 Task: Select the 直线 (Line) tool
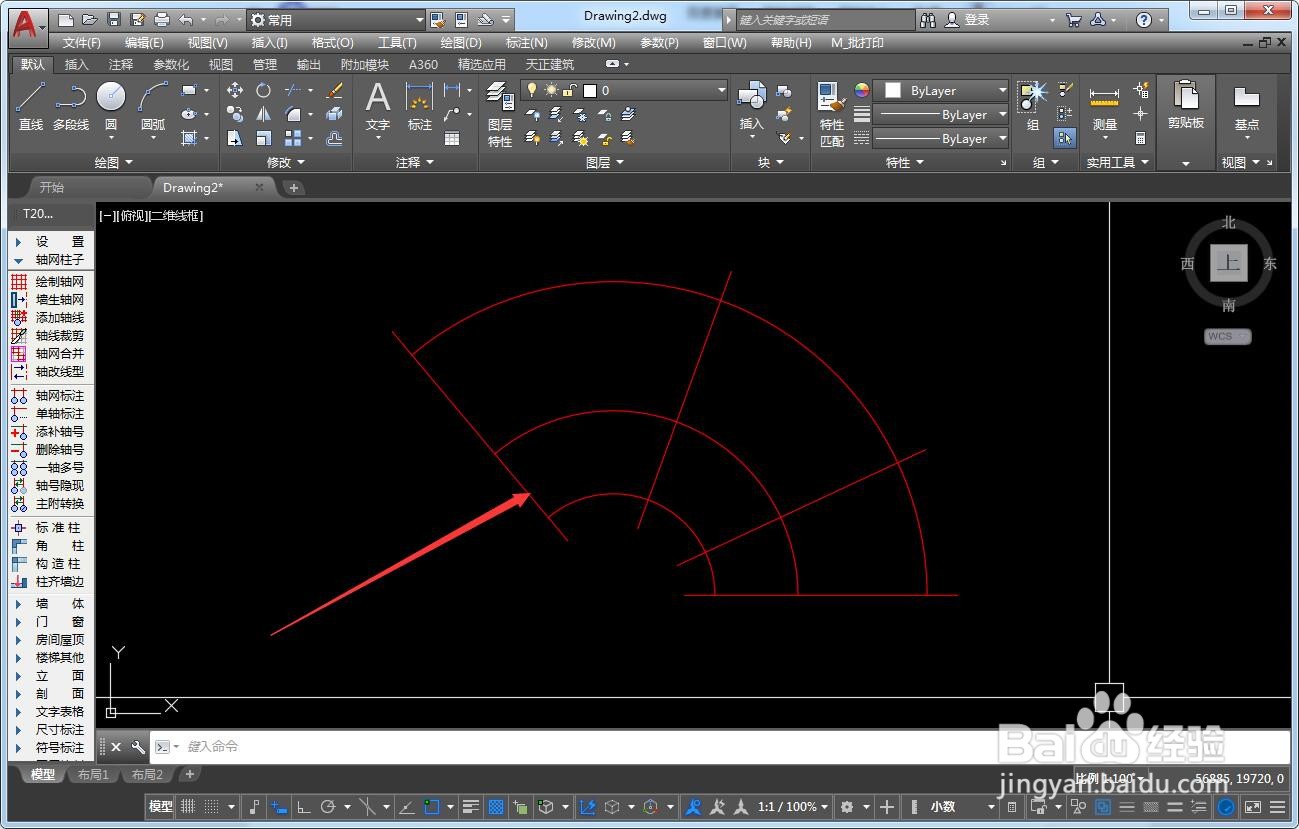click(31, 106)
